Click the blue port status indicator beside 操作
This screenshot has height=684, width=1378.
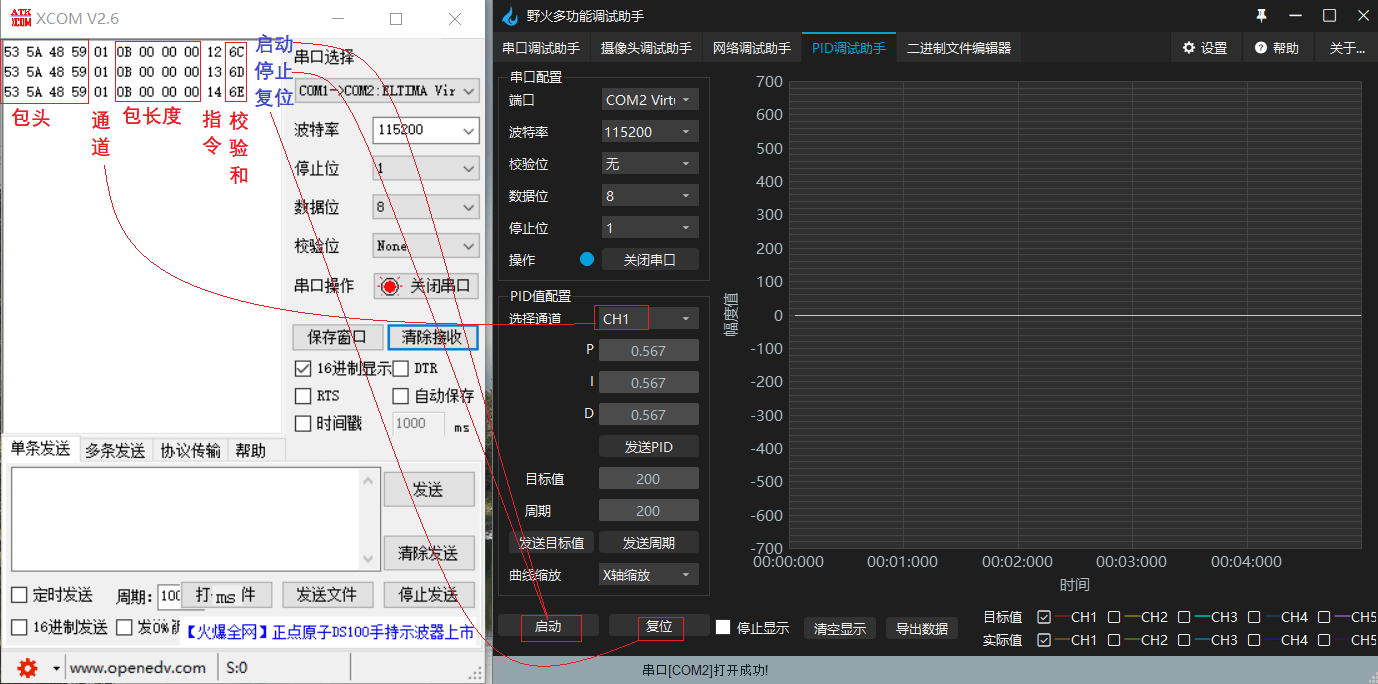tap(587, 259)
